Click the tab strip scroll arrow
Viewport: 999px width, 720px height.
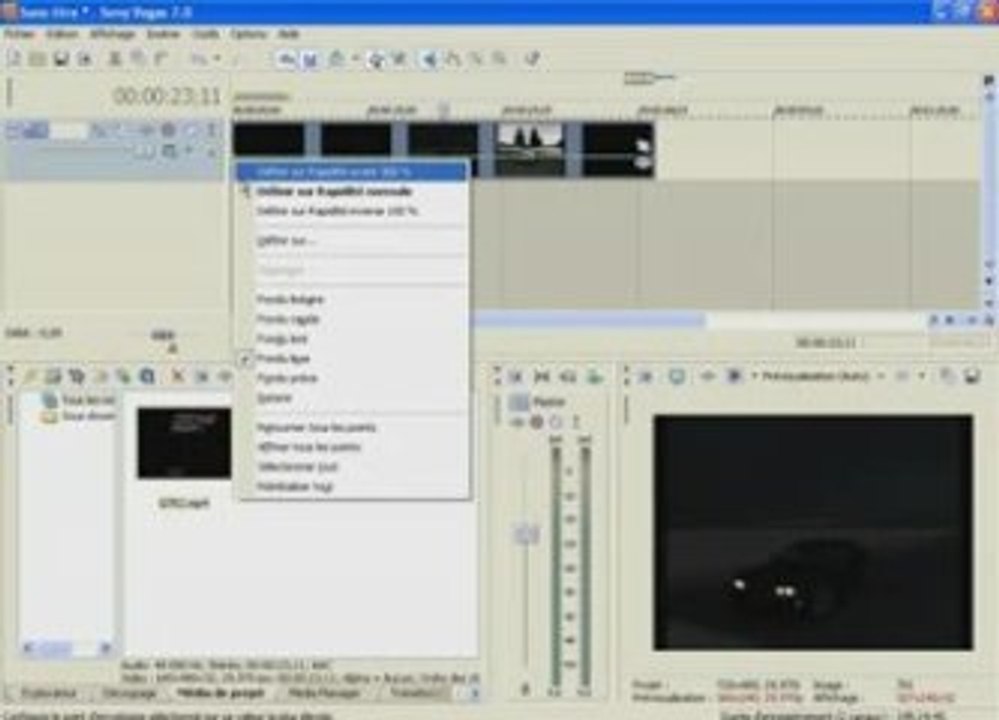(474, 693)
